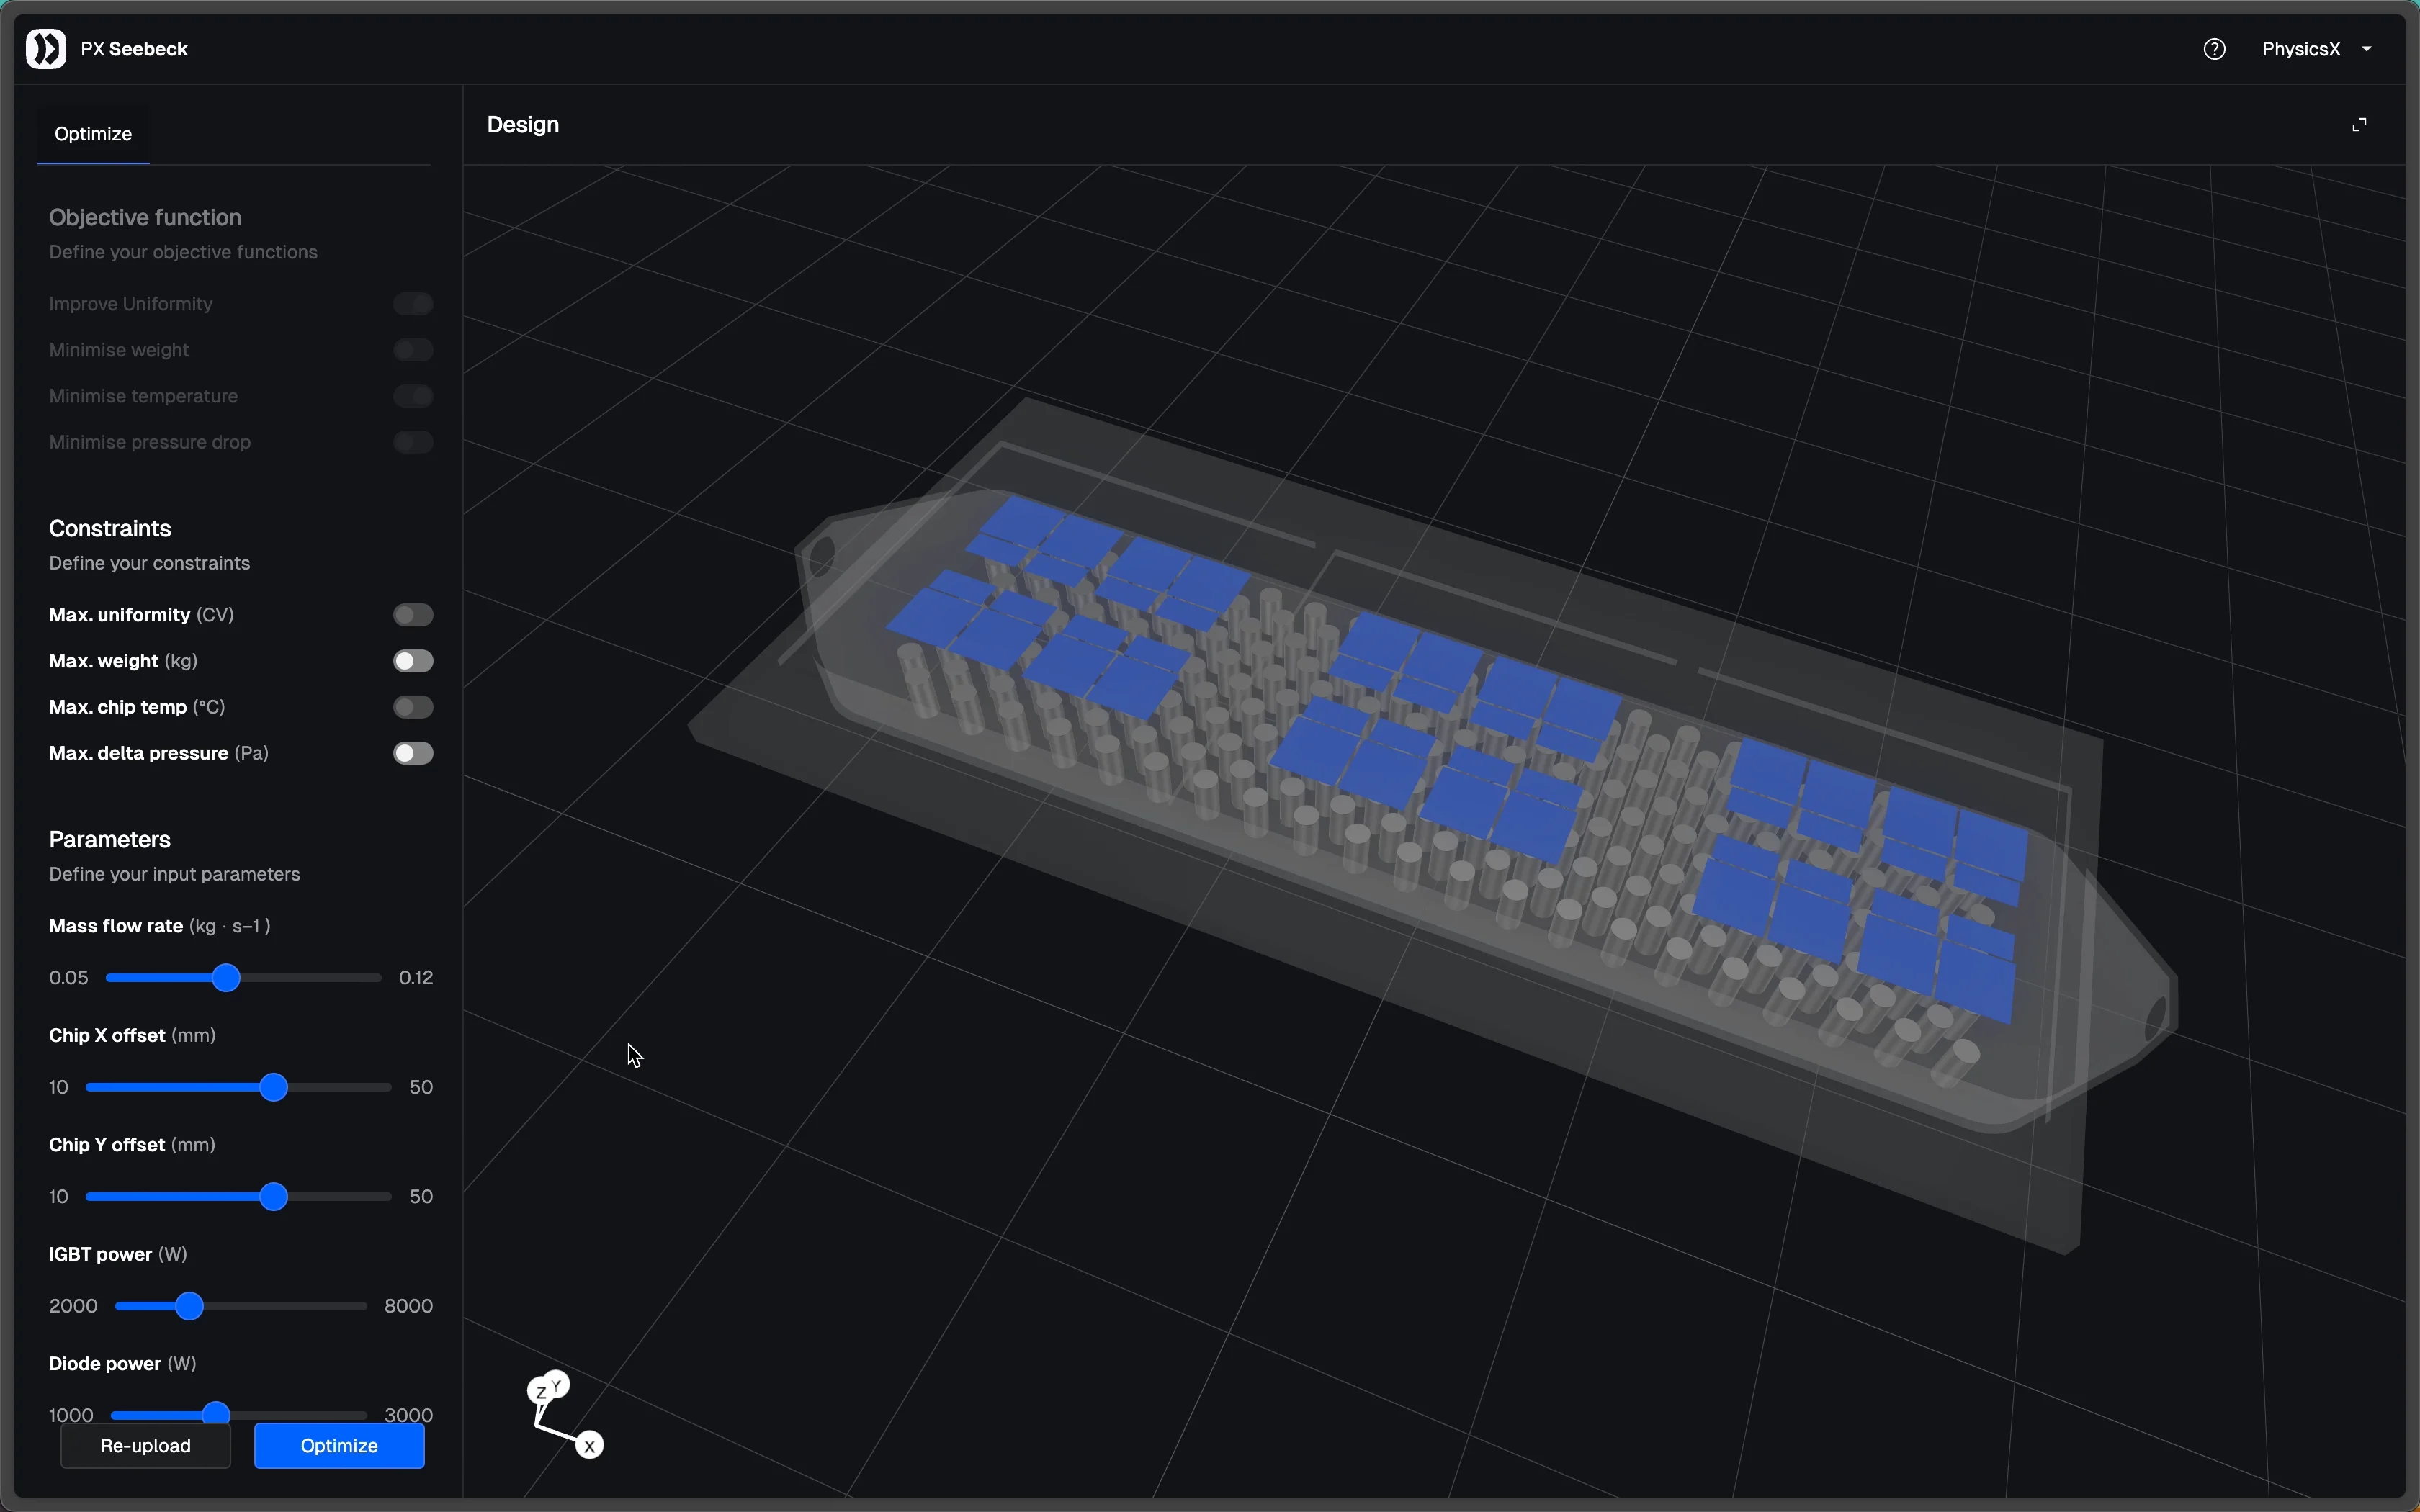Toggle the Max. weight constraint
This screenshot has width=2420, height=1512.
click(x=413, y=661)
